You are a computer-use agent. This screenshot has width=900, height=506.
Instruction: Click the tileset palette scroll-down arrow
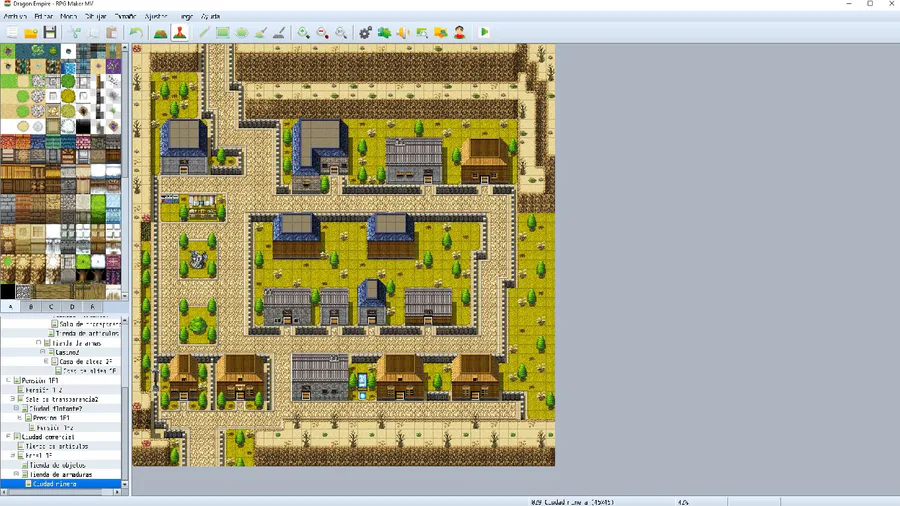125,295
